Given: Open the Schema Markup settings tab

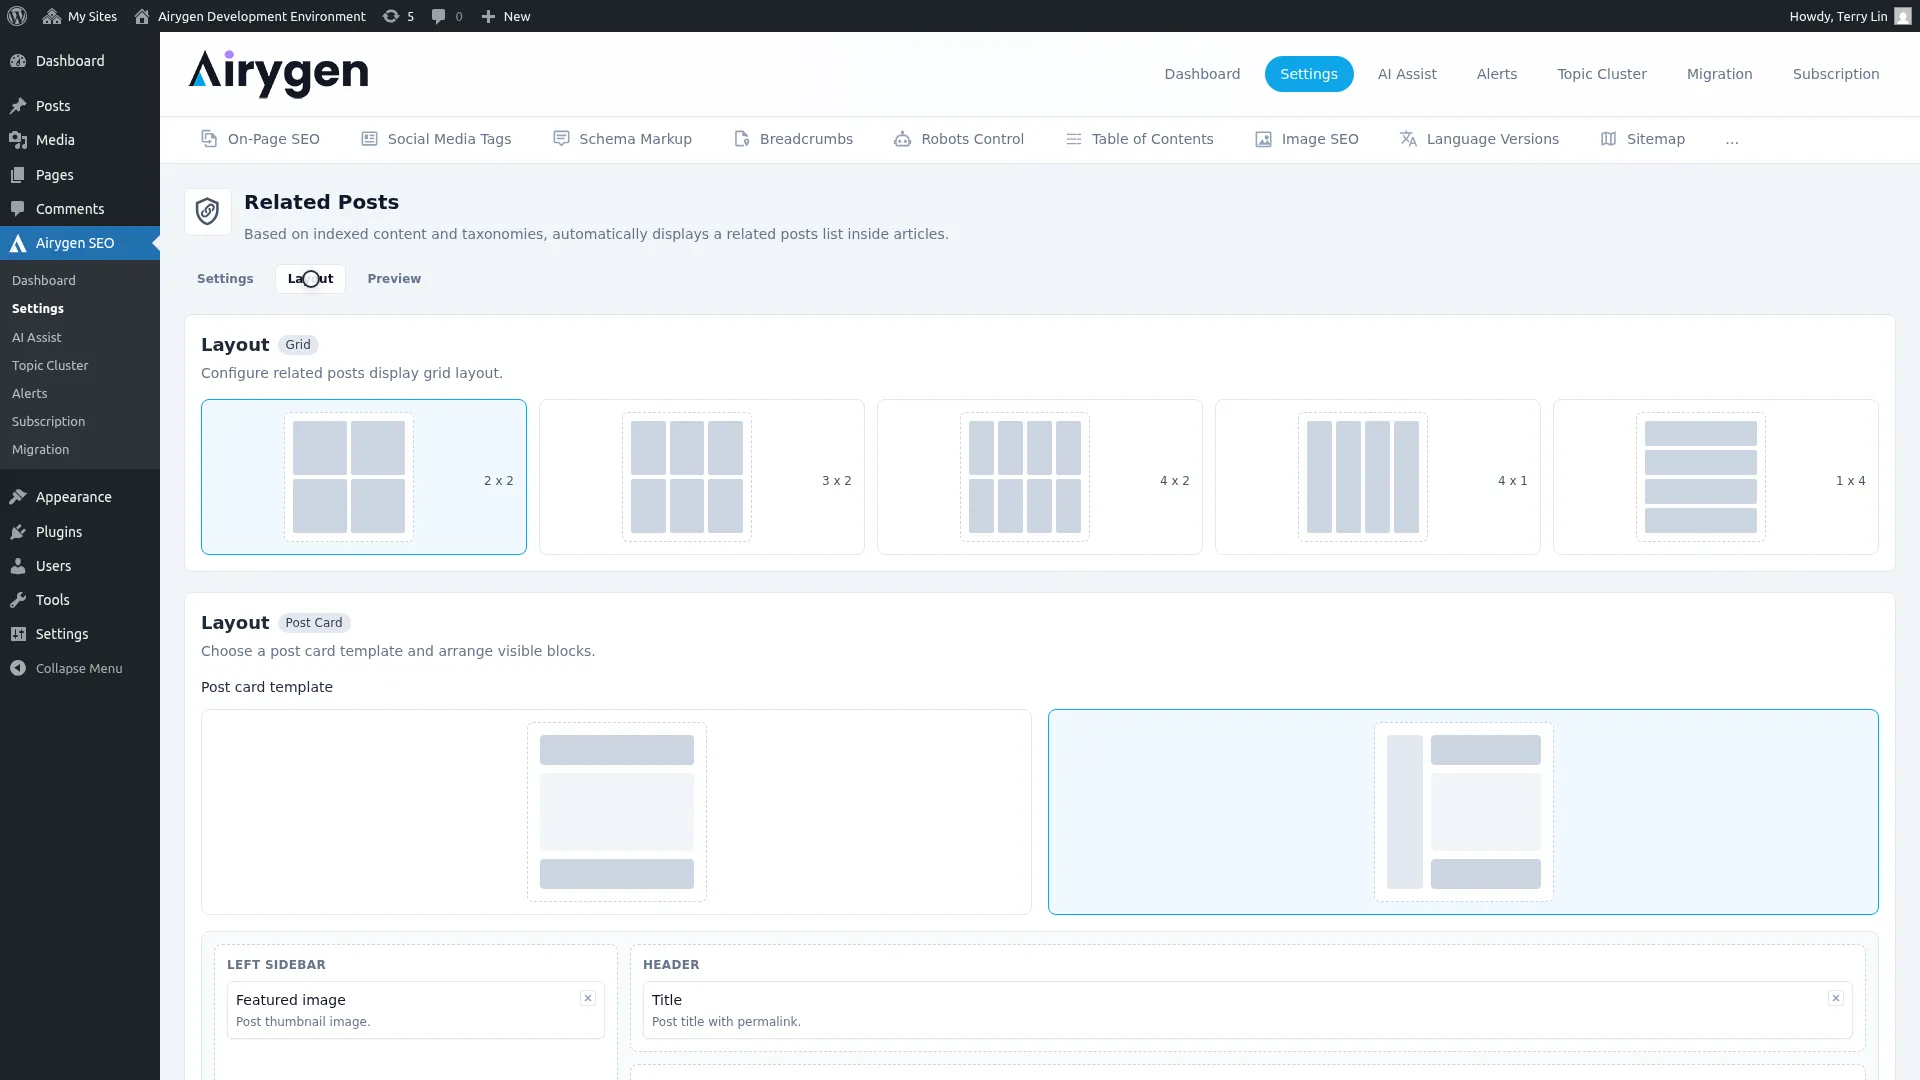Looking at the screenshot, I should point(622,139).
